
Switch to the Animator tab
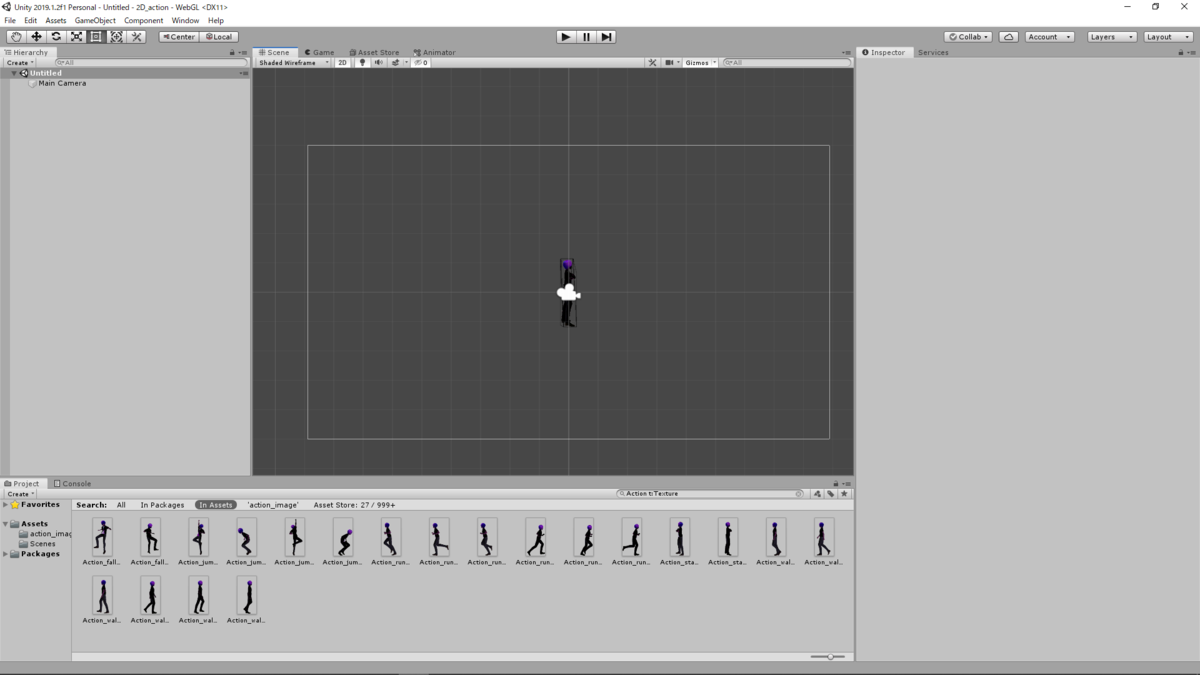coord(435,53)
